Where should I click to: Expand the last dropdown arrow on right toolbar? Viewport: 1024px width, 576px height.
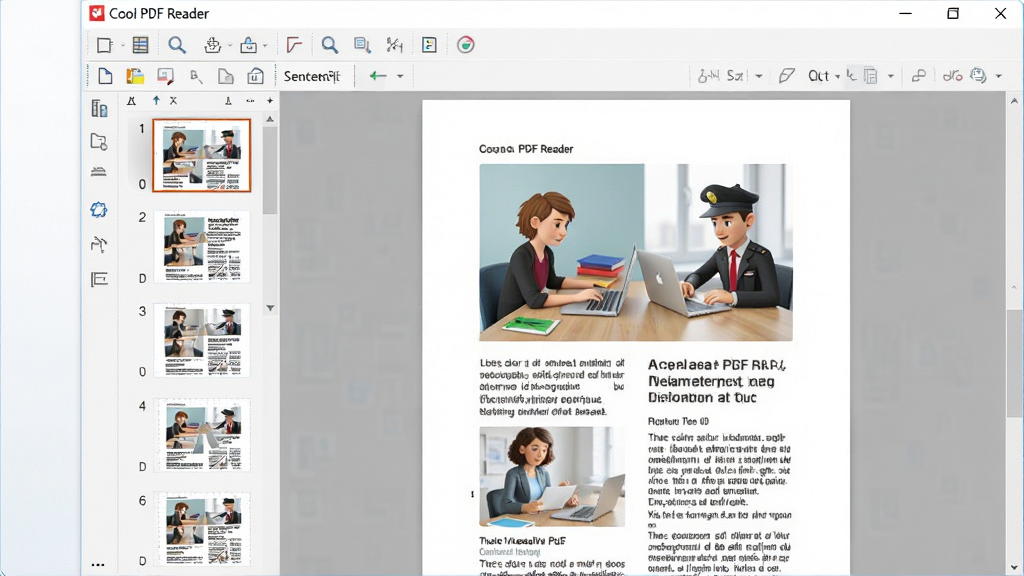coord(999,76)
